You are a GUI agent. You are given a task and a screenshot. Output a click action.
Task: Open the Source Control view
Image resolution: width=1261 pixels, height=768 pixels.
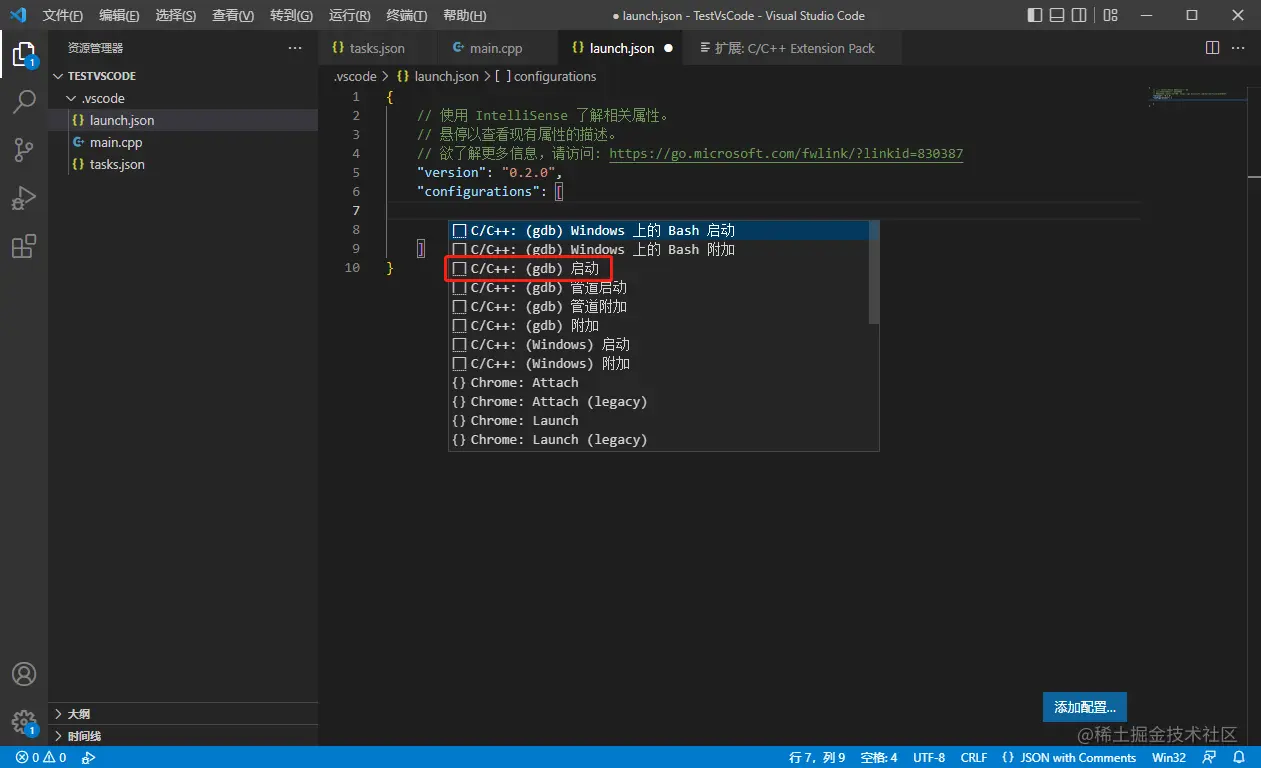coord(24,149)
